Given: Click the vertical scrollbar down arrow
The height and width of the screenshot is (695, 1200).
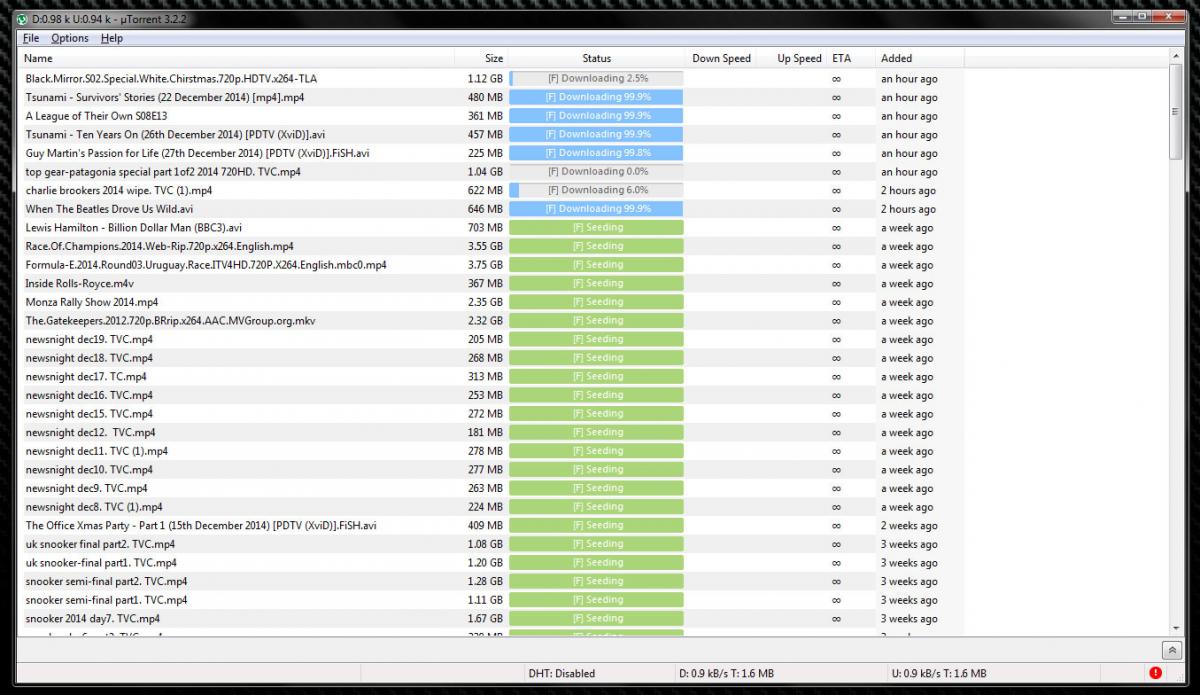Looking at the screenshot, I should pos(1175,625).
